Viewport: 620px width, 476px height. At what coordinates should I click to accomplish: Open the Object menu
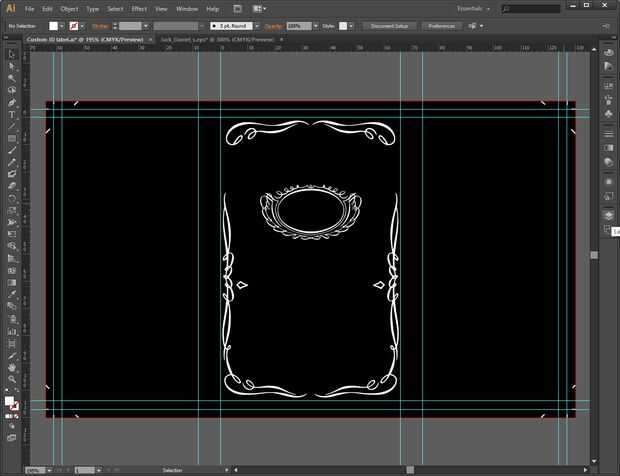tap(69, 8)
